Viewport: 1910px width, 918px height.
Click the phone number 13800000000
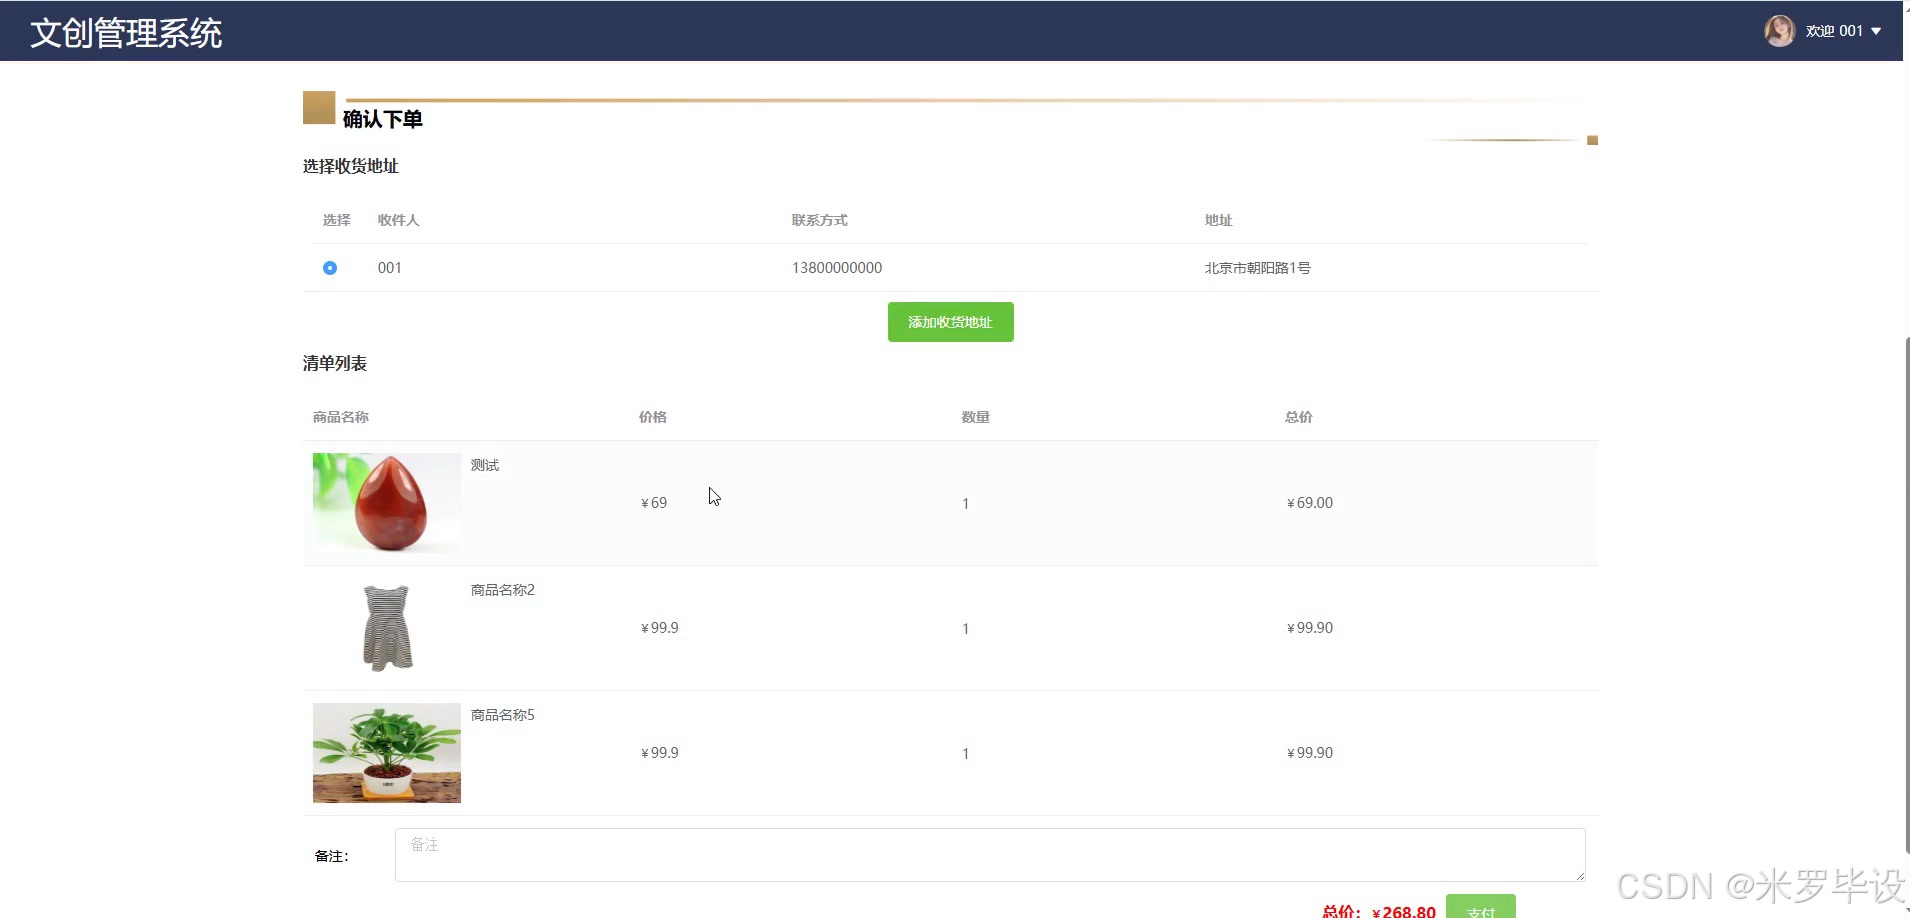837,268
